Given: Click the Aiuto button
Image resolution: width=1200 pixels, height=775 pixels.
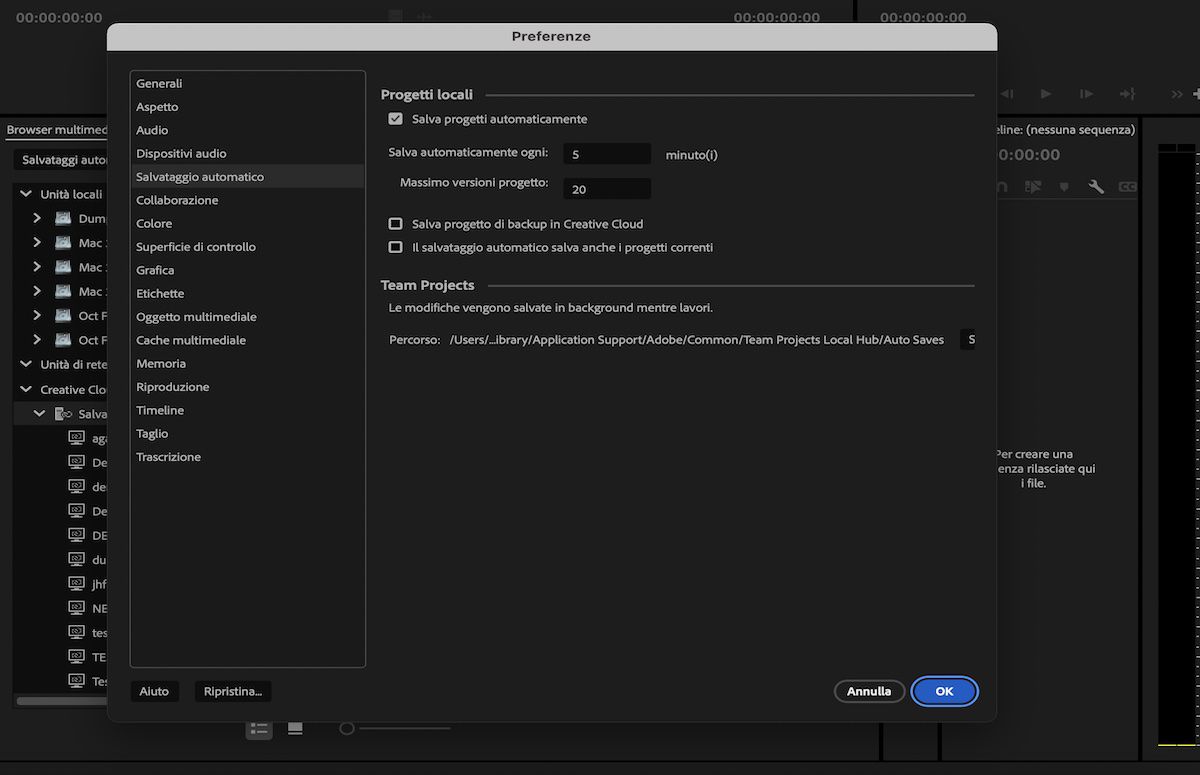Looking at the screenshot, I should (154, 691).
